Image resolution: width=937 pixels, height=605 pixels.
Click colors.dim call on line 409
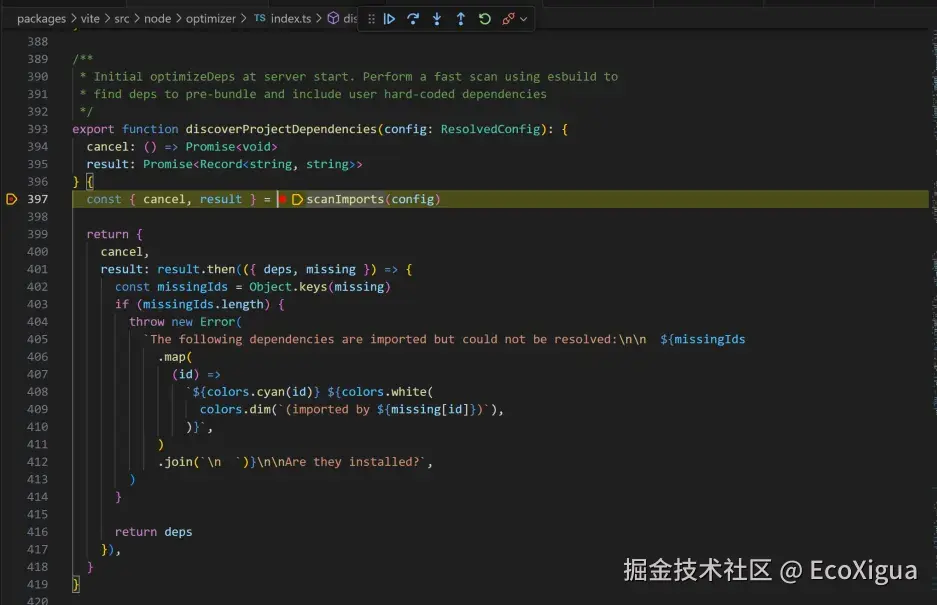(x=235, y=410)
